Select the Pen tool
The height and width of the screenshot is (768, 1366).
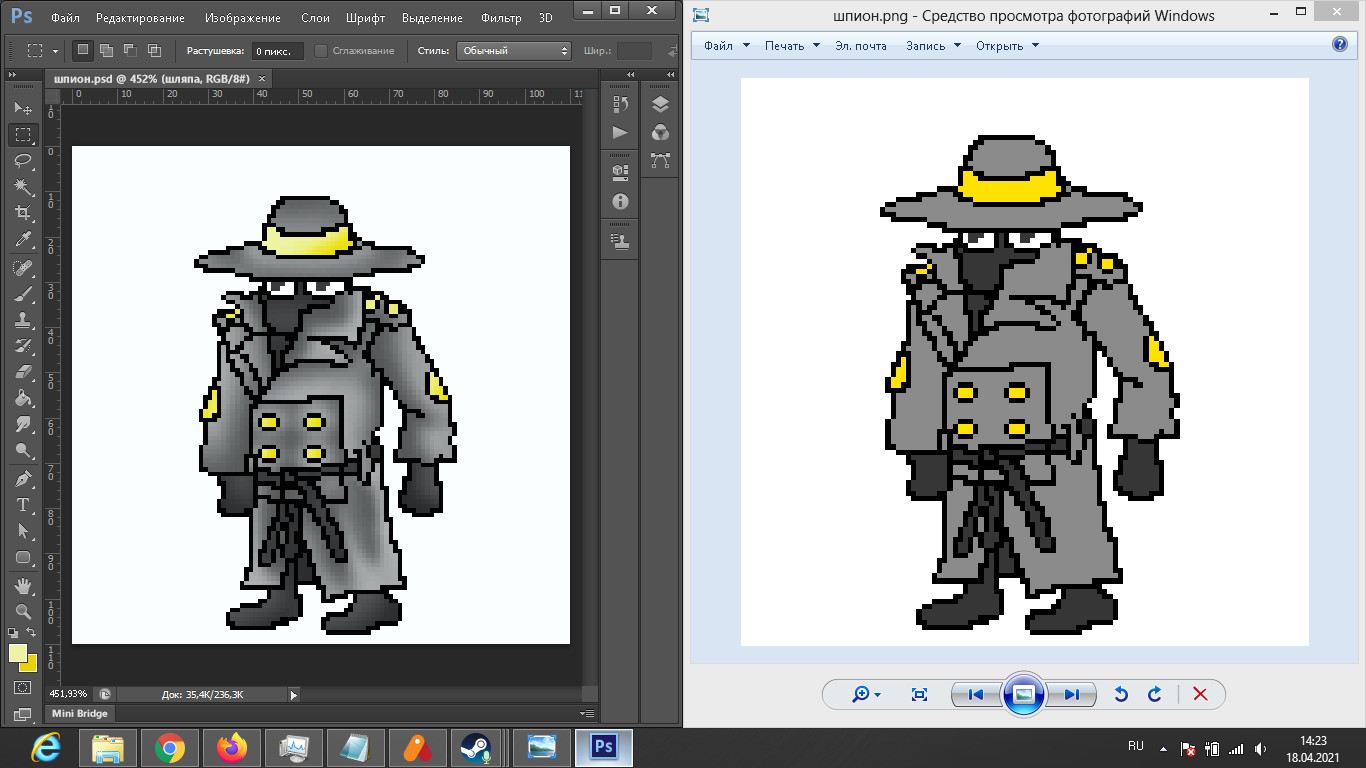click(x=23, y=479)
